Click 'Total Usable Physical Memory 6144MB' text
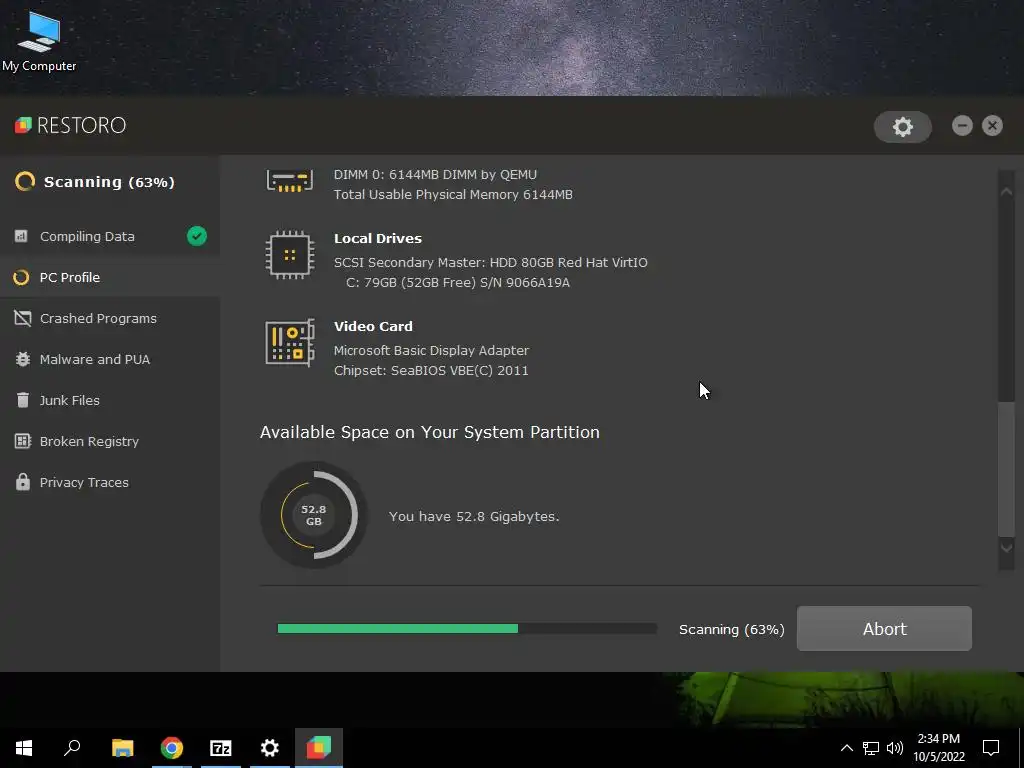Screen dimensions: 1024x768 coord(453,195)
